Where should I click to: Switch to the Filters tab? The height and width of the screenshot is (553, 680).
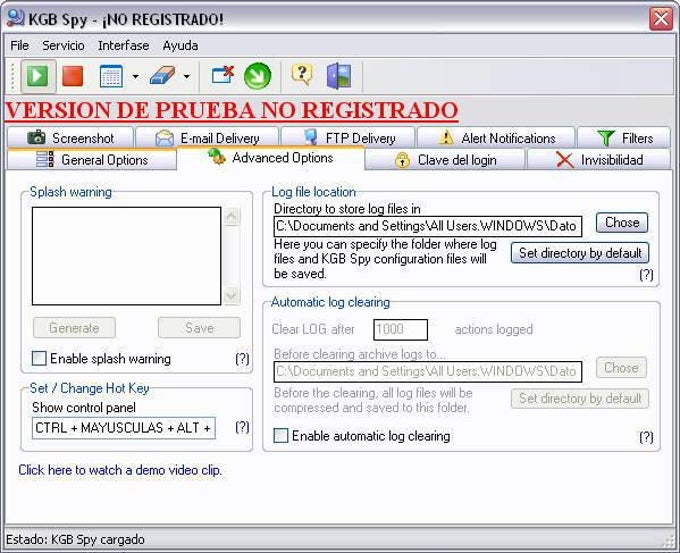(624, 138)
